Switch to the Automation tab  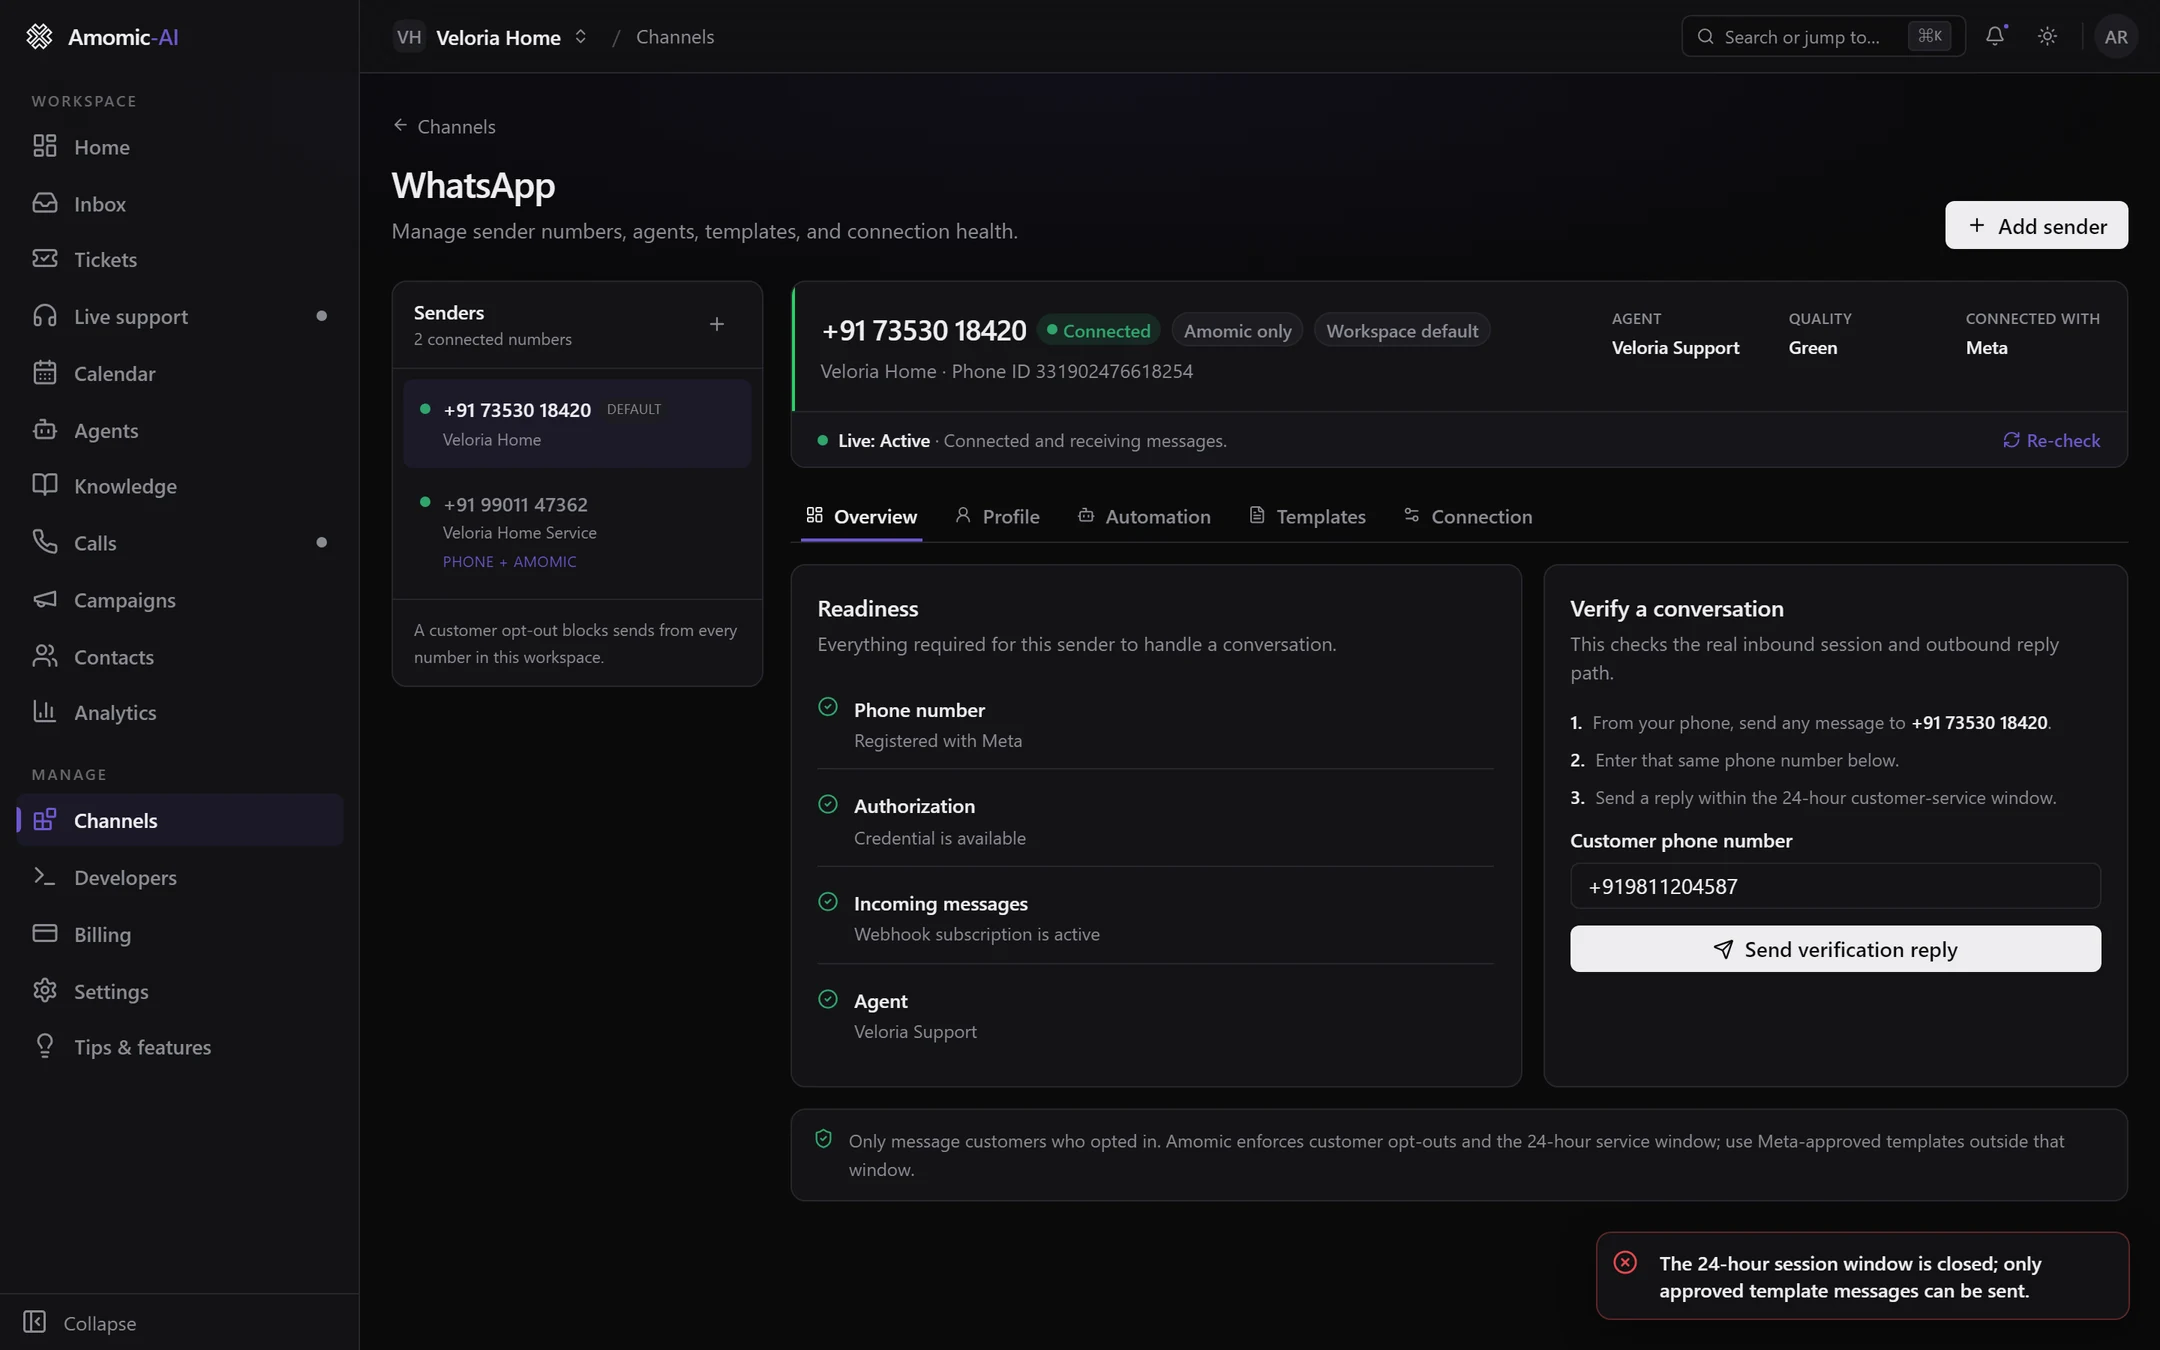(x=1144, y=517)
